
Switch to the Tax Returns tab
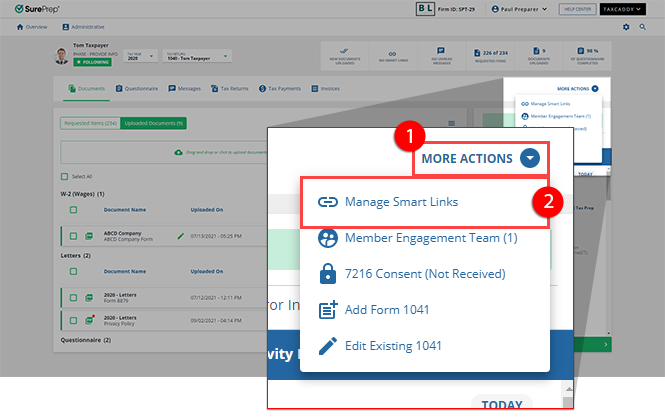coord(229,89)
